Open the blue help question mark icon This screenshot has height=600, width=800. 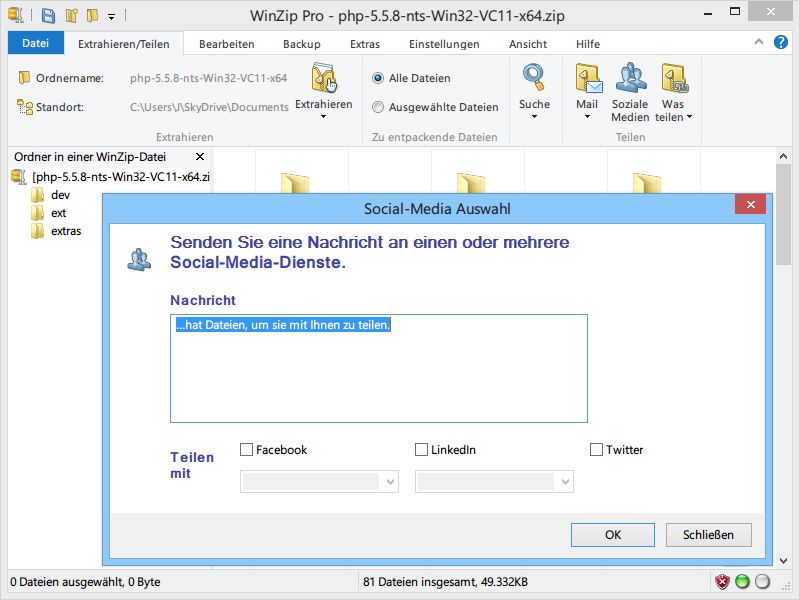coord(781,42)
